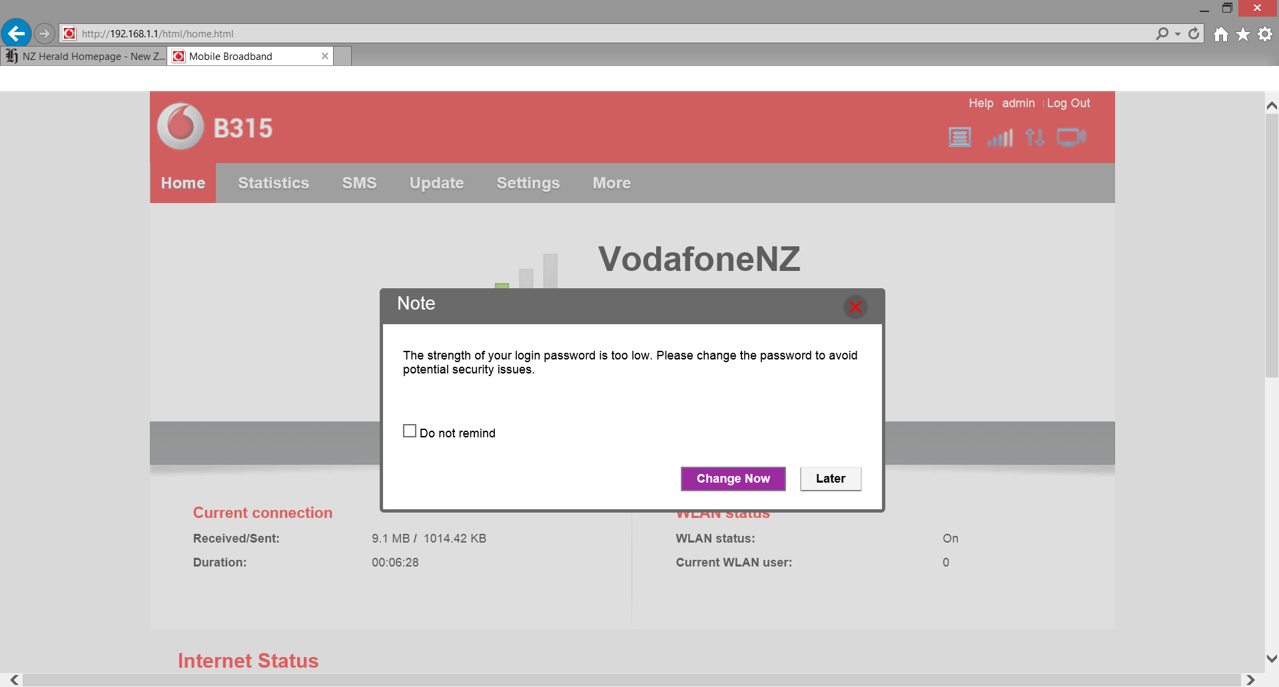Screen dimensions: 1279x687
Task: Click the WLAN status On value
Action: tap(950, 538)
